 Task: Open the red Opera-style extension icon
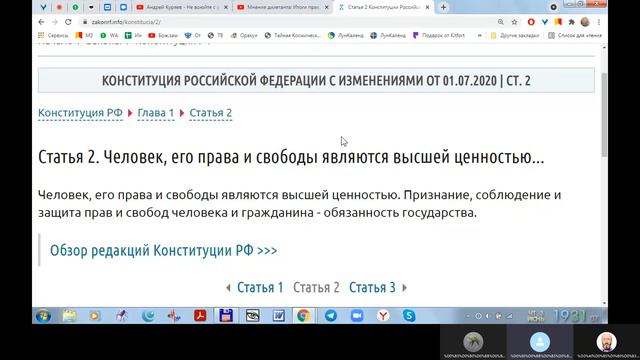click(531, 22)
